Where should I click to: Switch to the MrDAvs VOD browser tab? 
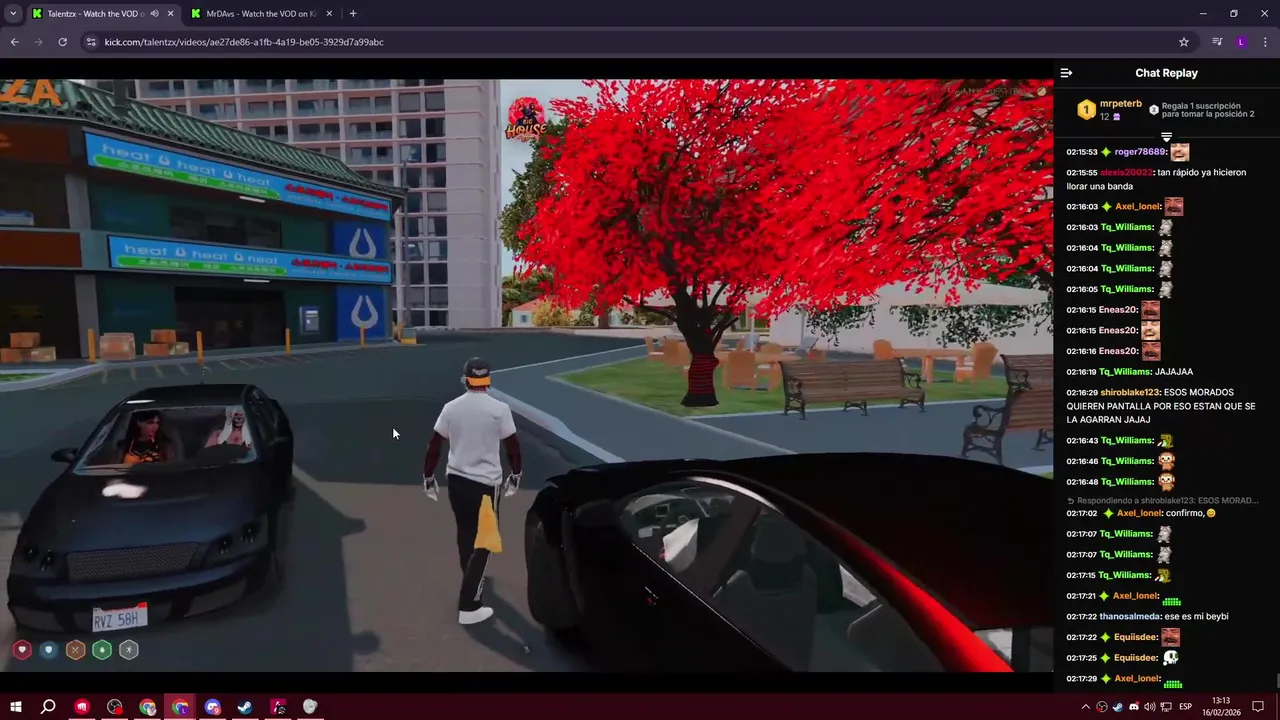(x=258, y=14)
